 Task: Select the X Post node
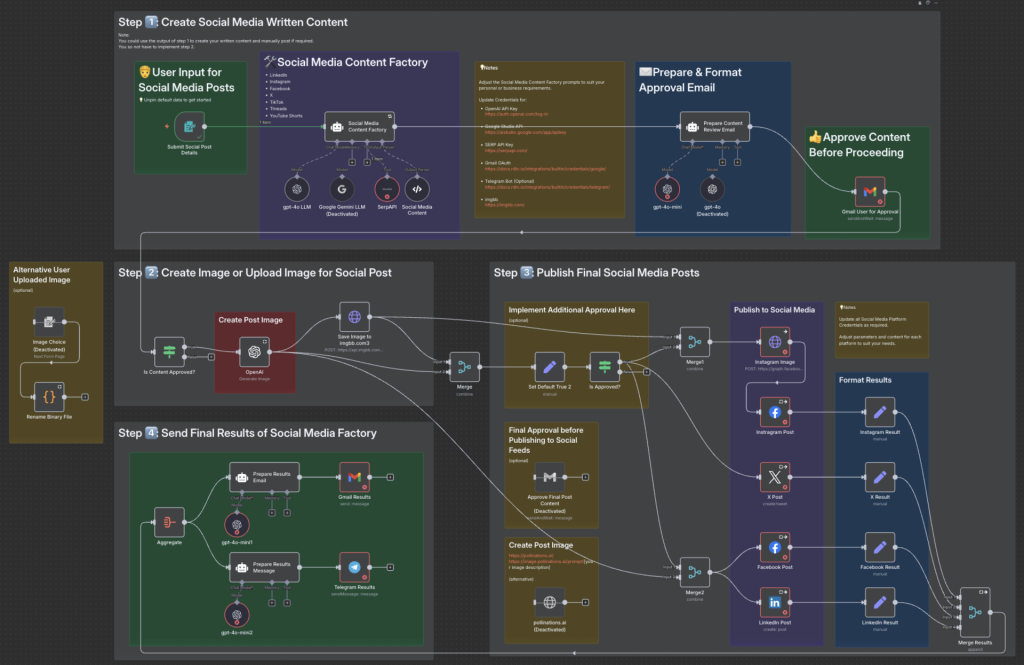(x=775, y=476)
